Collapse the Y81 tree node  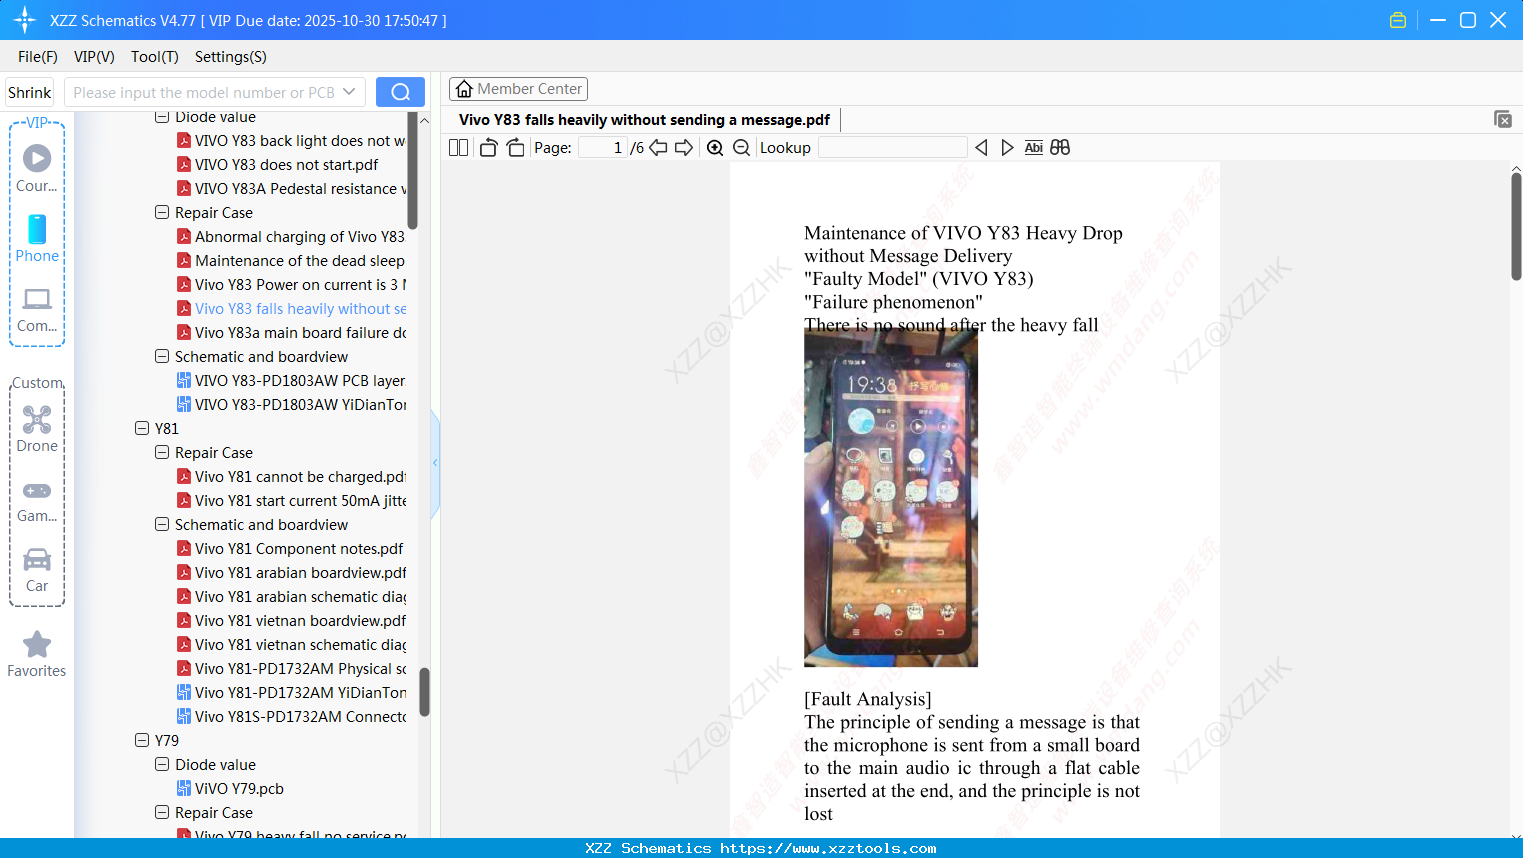point(142,428)
